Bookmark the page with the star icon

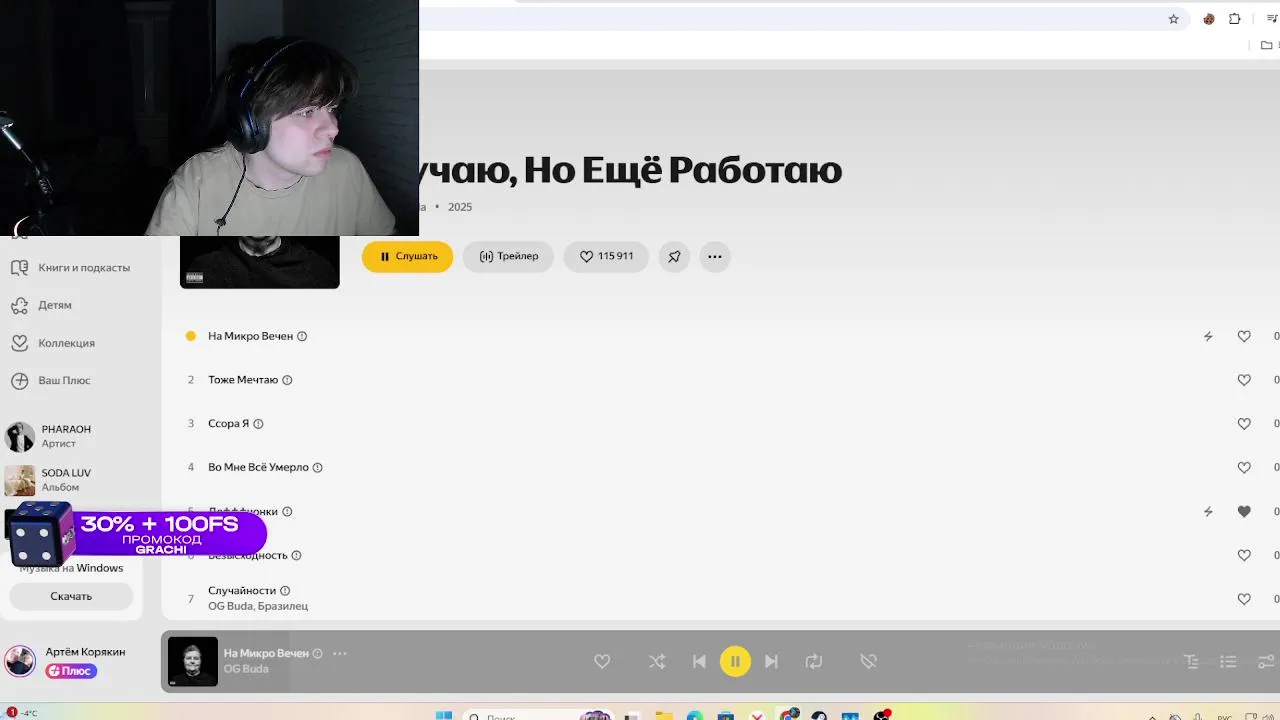point(1174,19)
